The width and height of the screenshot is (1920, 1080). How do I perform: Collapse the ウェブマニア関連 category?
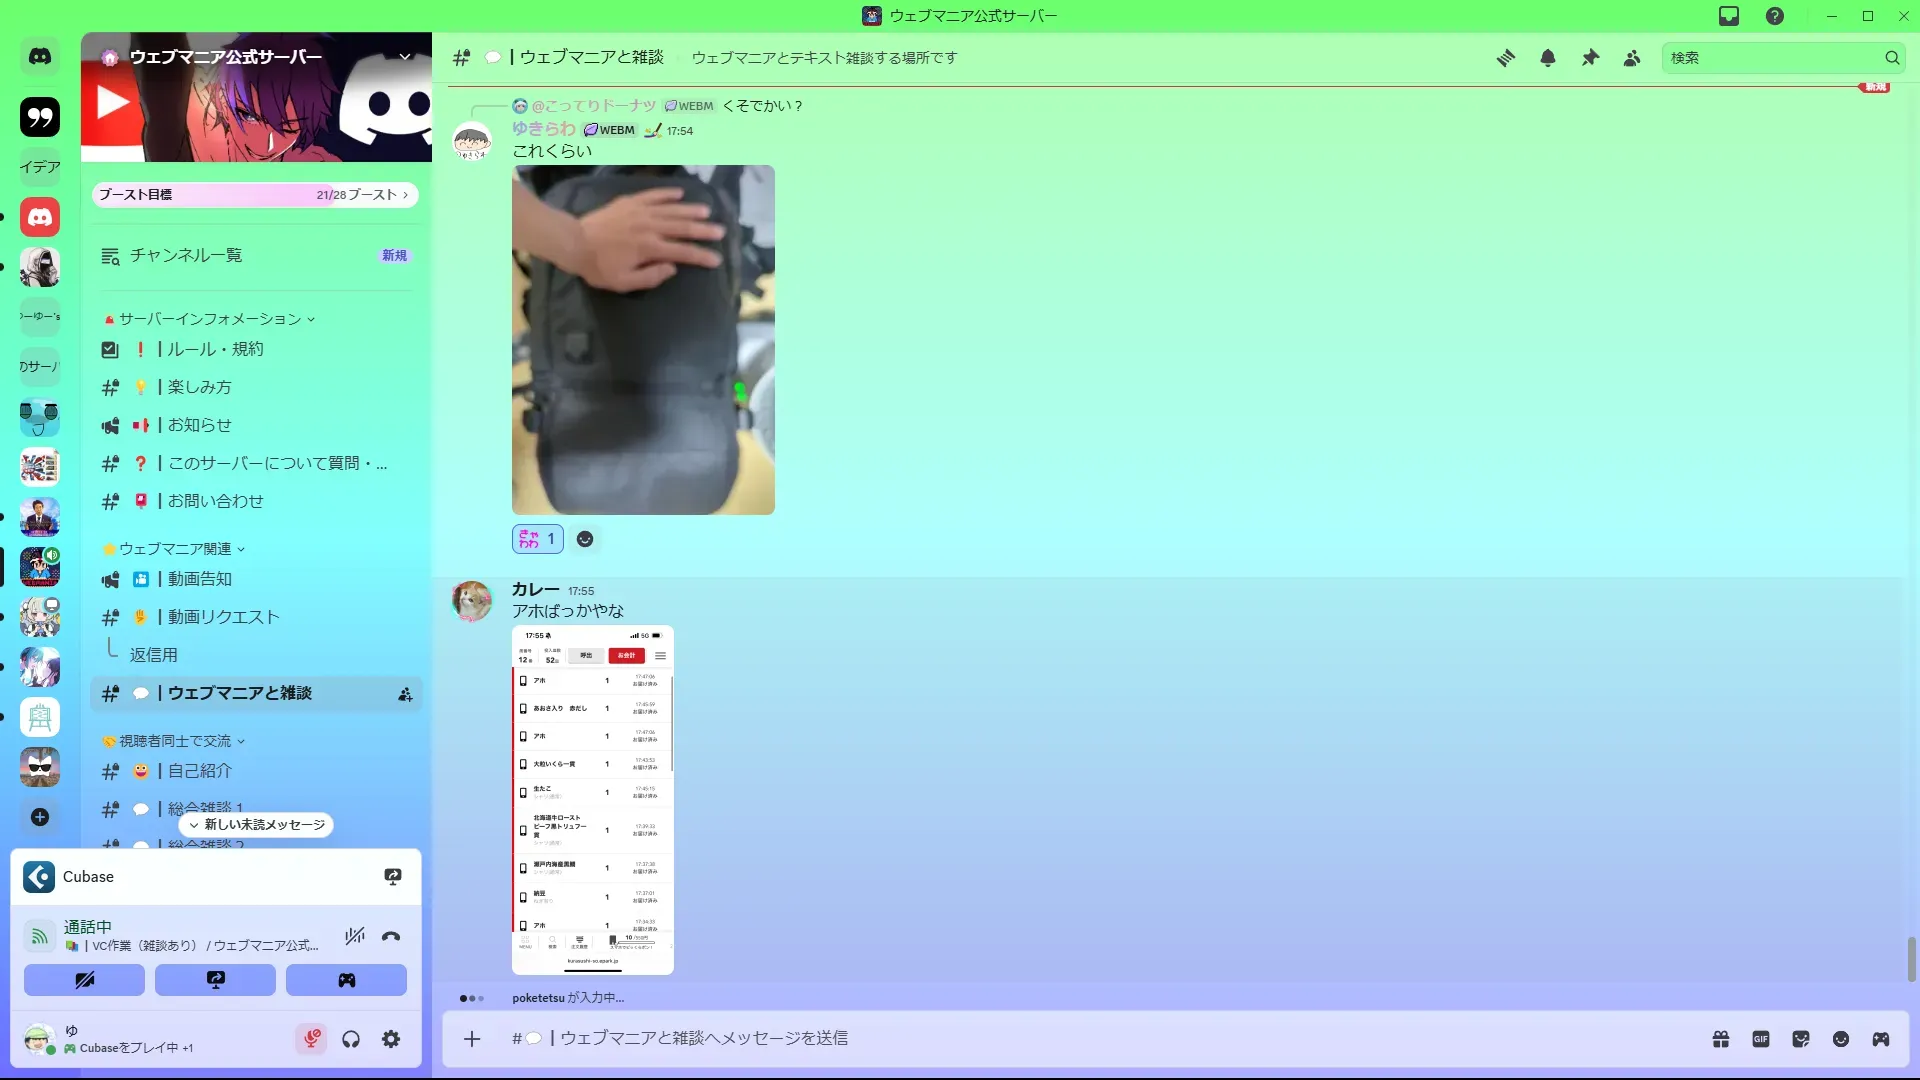[175, 549]
